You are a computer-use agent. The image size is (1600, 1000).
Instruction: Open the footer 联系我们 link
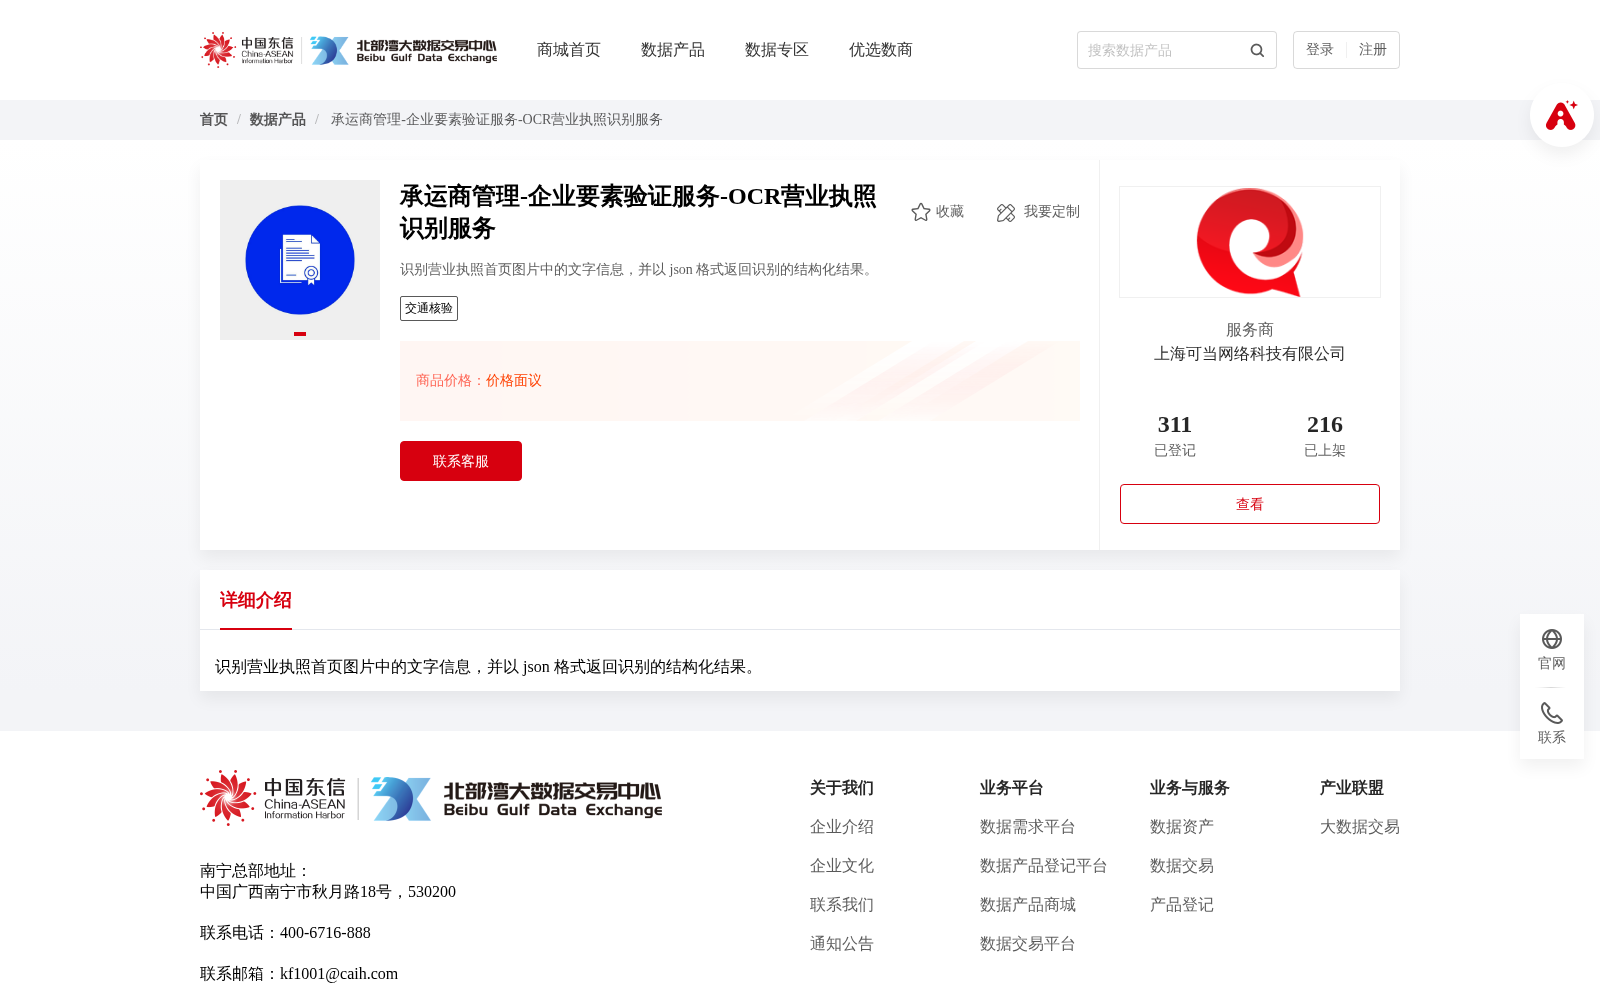click(842, 905)
